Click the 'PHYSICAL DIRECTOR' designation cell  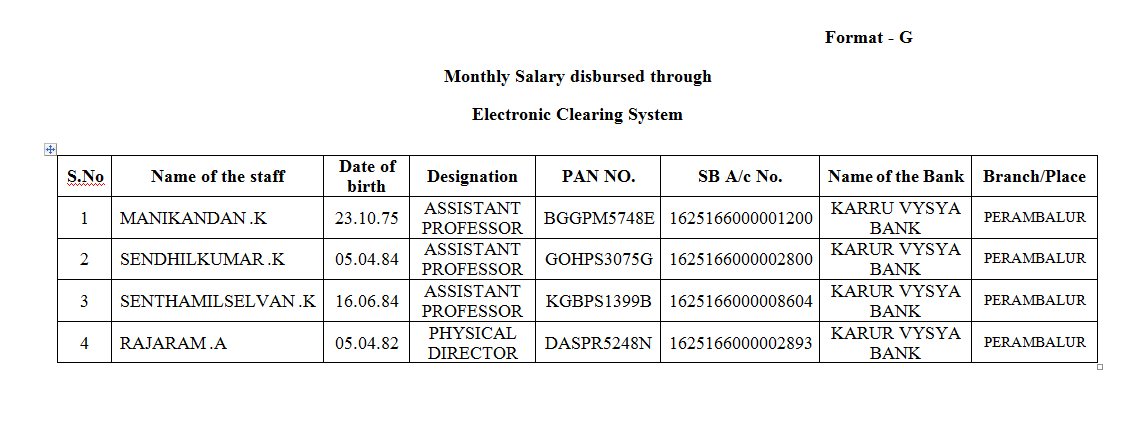(472, 343)
